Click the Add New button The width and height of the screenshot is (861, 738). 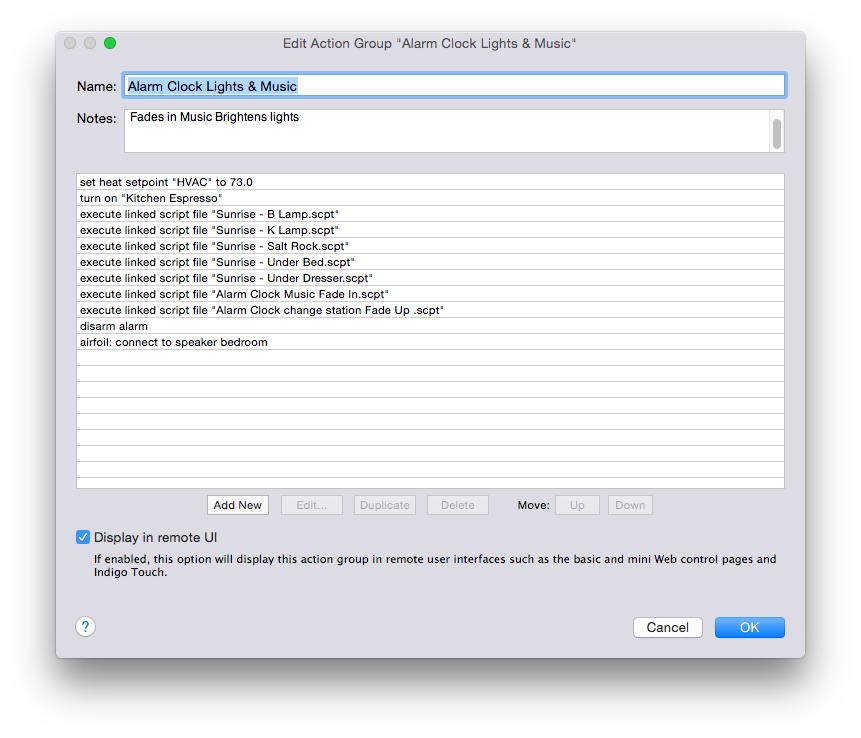238,505
